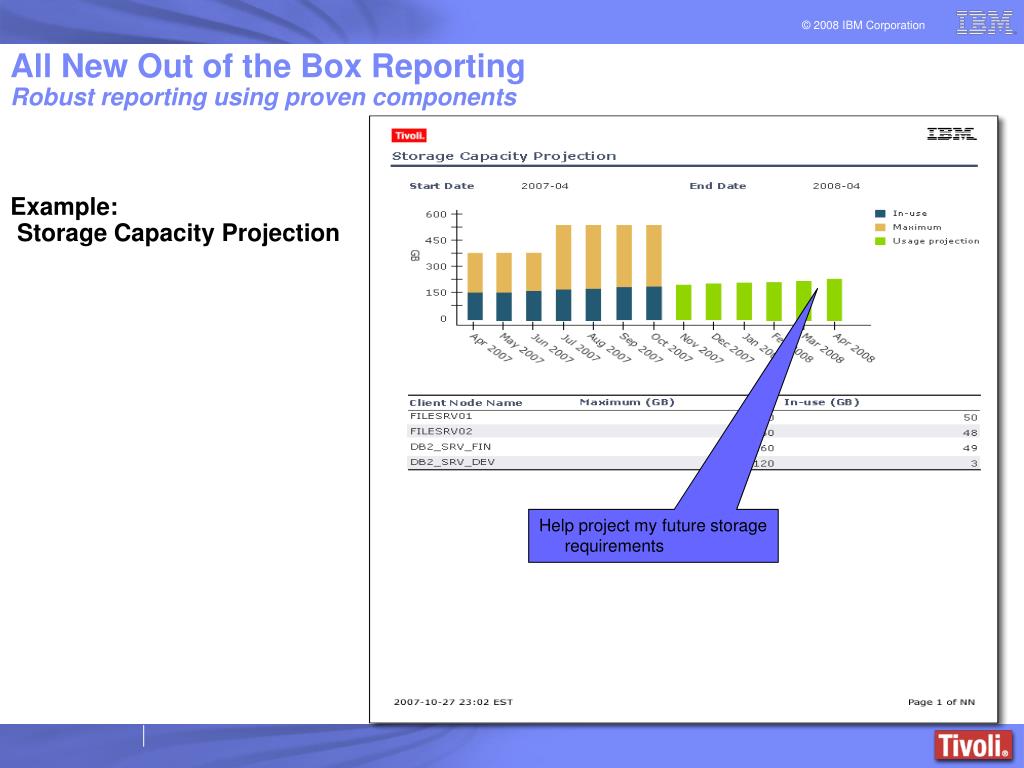Click the Apr 2007 stacked bar
1024x768 pixels.
pos(475,286)
